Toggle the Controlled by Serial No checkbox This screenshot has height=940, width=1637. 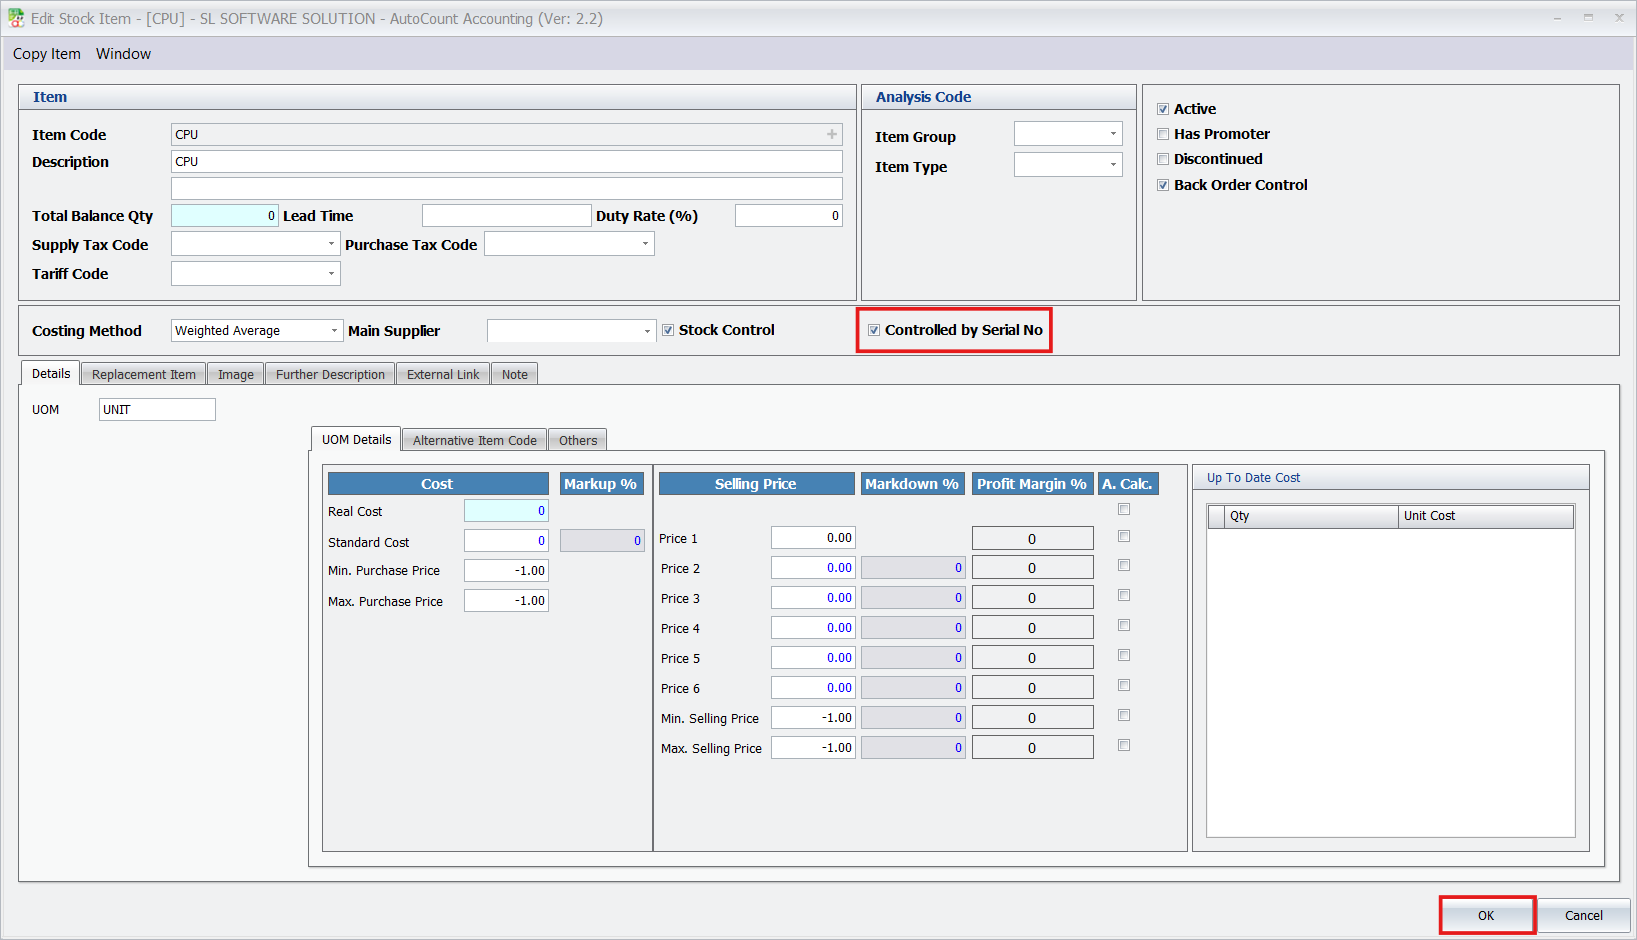click(874, 330)
